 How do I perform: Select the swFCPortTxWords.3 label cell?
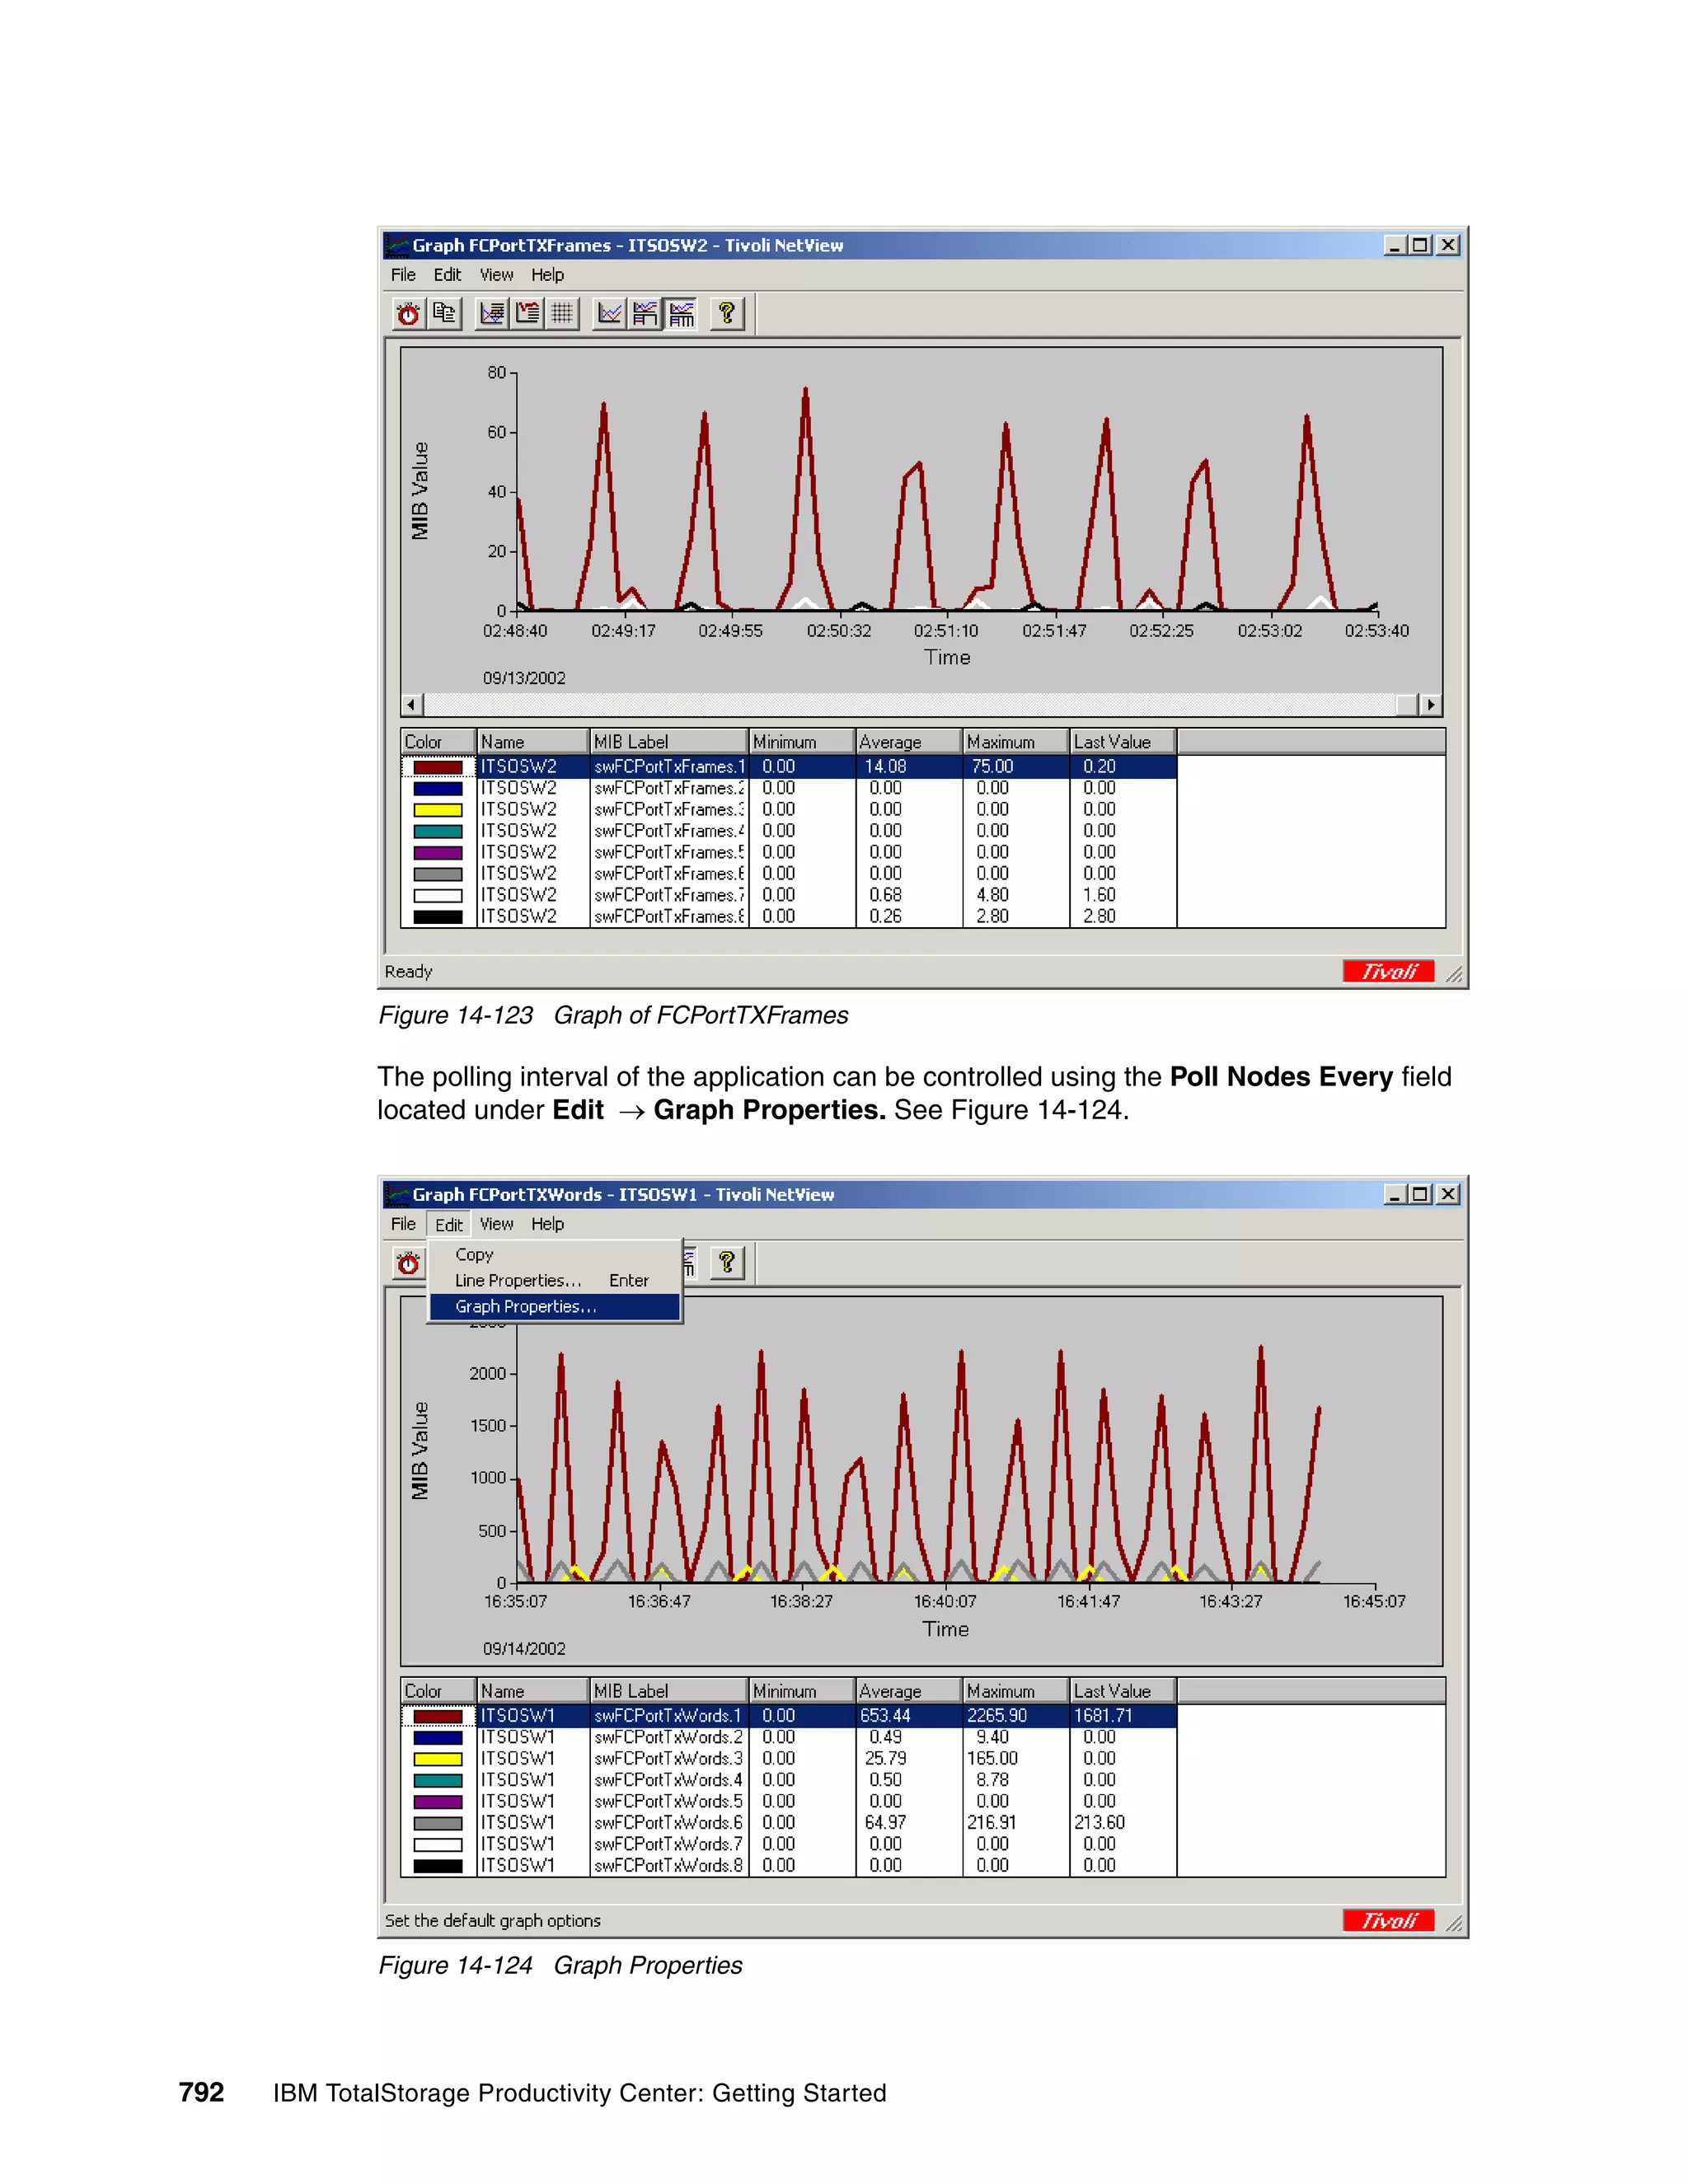(669, 1759)
